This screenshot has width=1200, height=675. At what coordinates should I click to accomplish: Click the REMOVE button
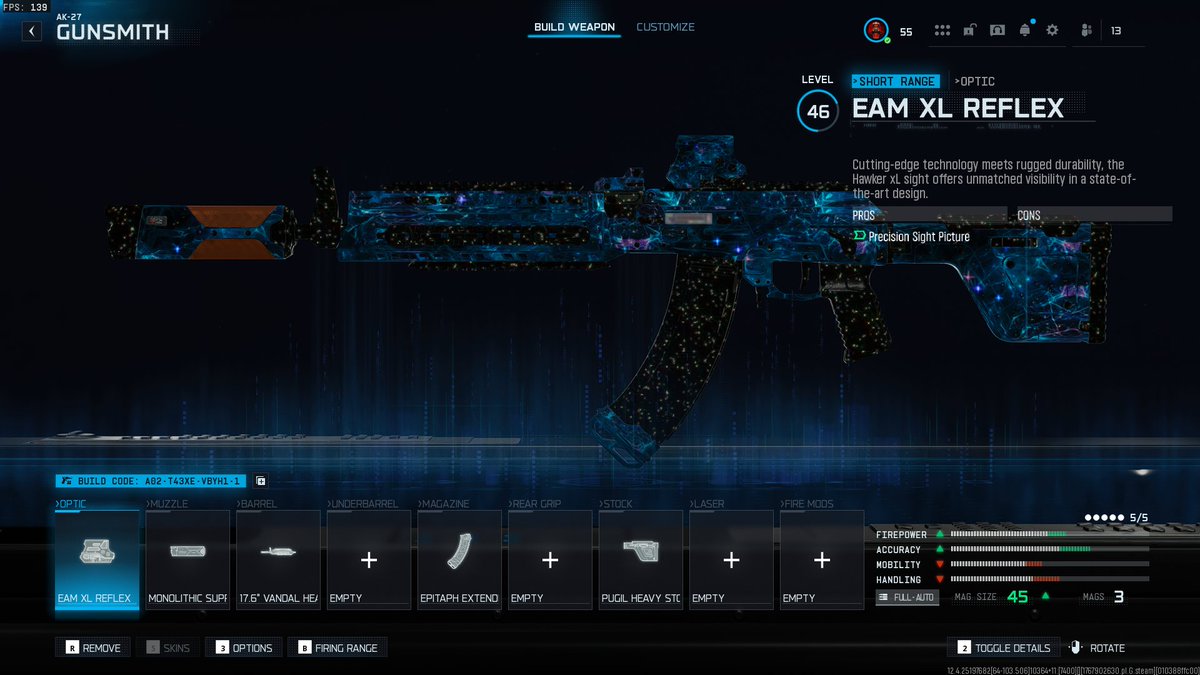(x=93, y=648)
